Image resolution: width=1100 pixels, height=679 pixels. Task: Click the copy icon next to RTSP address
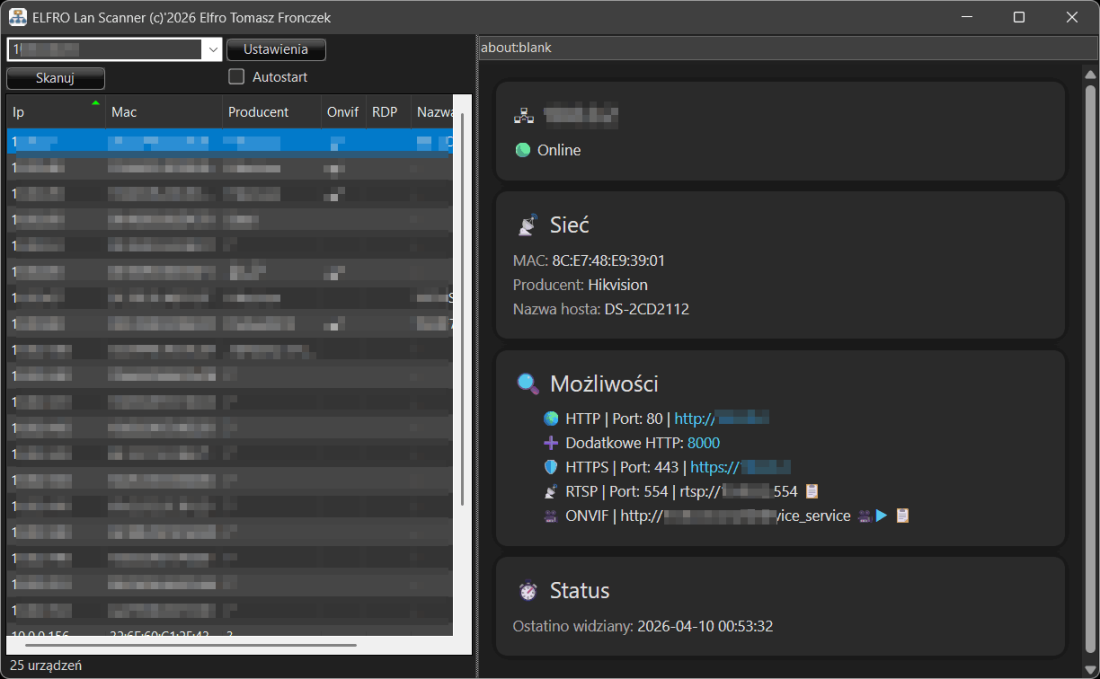pos(812,491)
